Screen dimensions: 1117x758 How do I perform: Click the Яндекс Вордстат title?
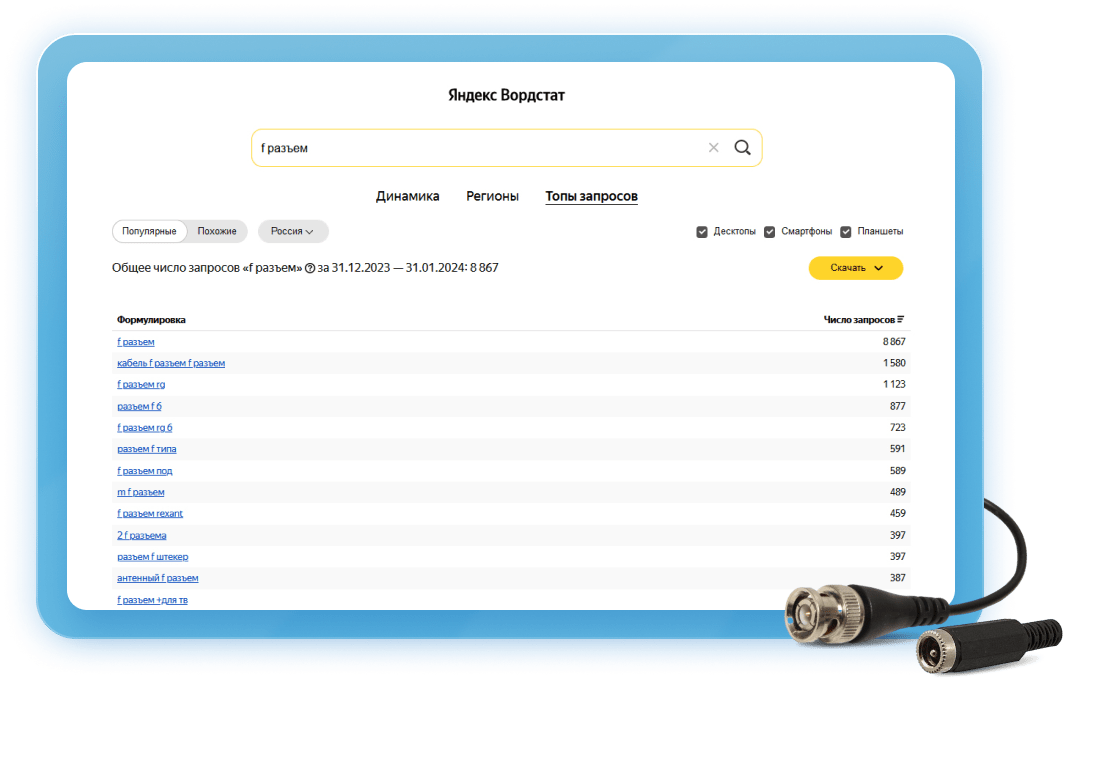click(506, 95)
